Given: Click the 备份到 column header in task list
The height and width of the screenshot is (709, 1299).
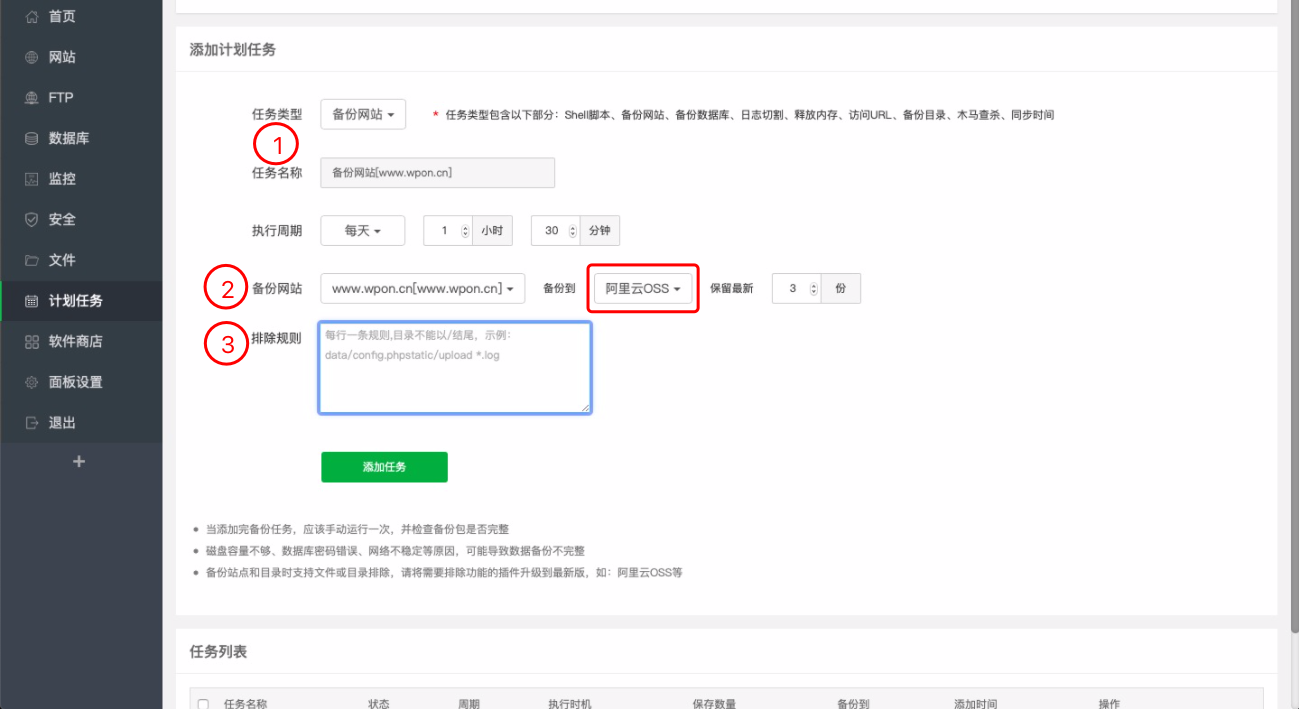Looking at the screenshot, I should tap(853, 704).
